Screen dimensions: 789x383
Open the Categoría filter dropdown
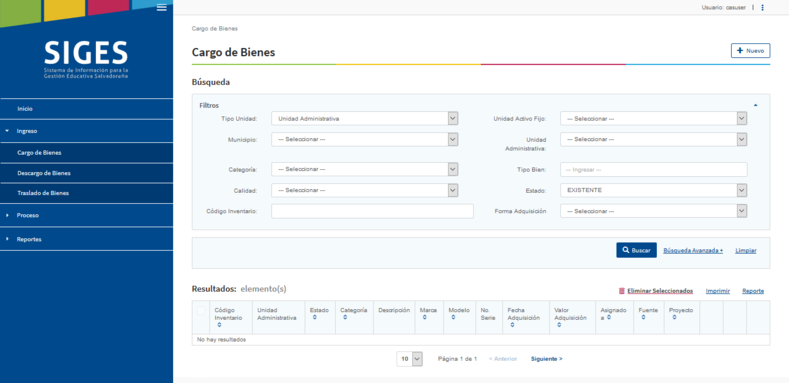(x=364, y=170)
